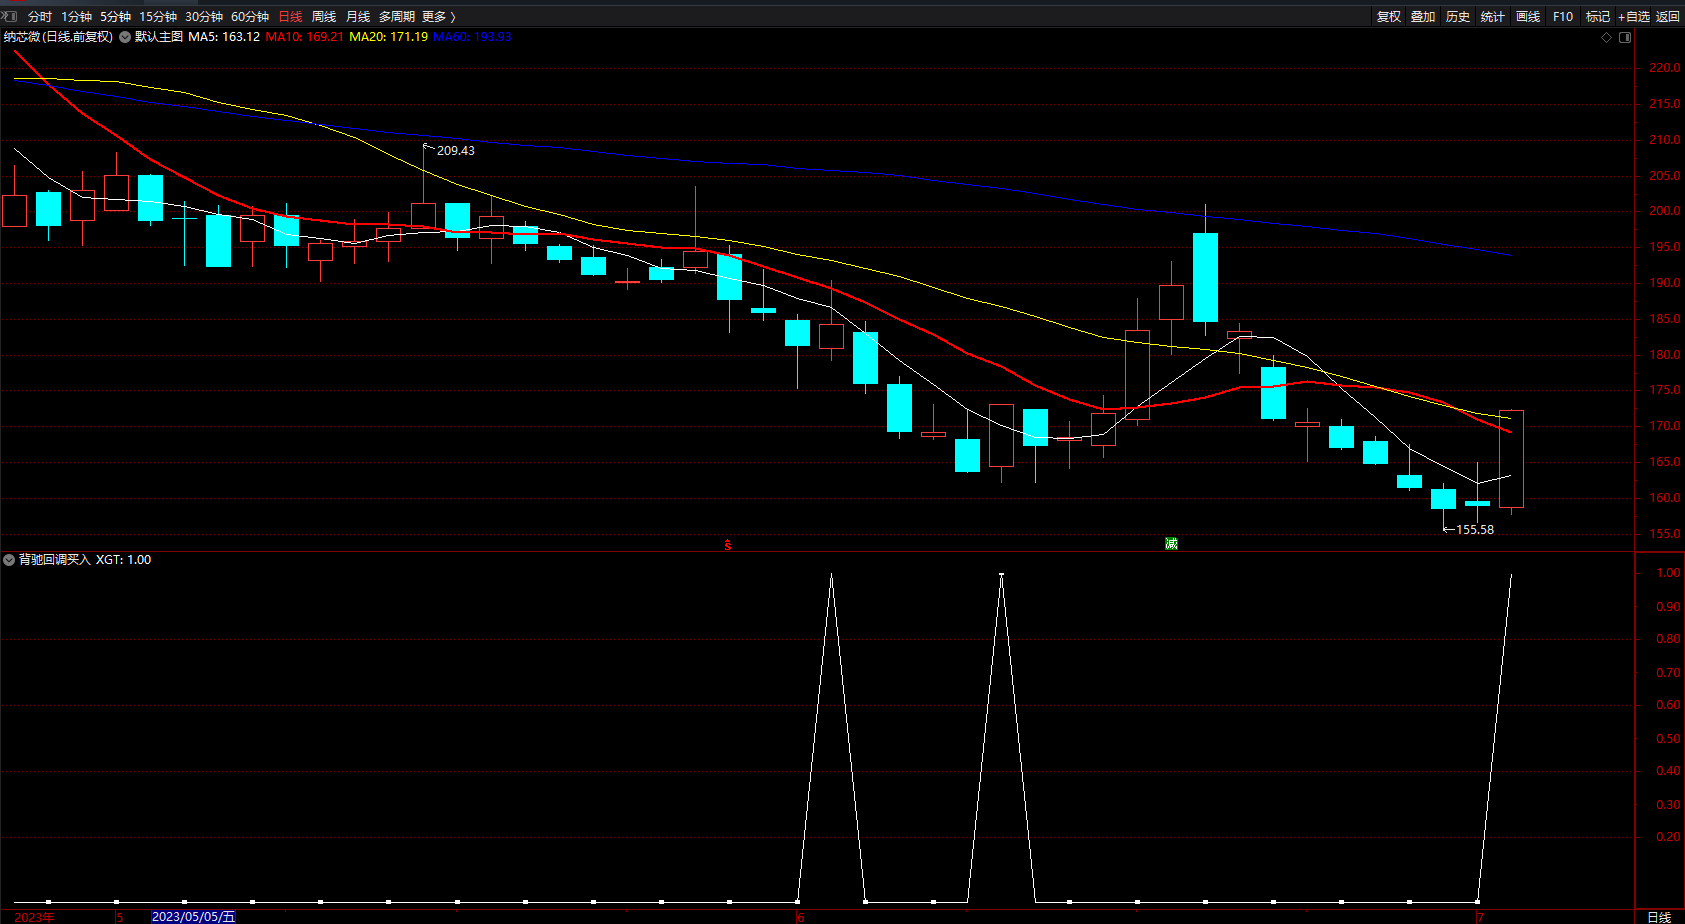Click the 0.50 label on indicator axis
The image size is (1685, 924).
1668,739
